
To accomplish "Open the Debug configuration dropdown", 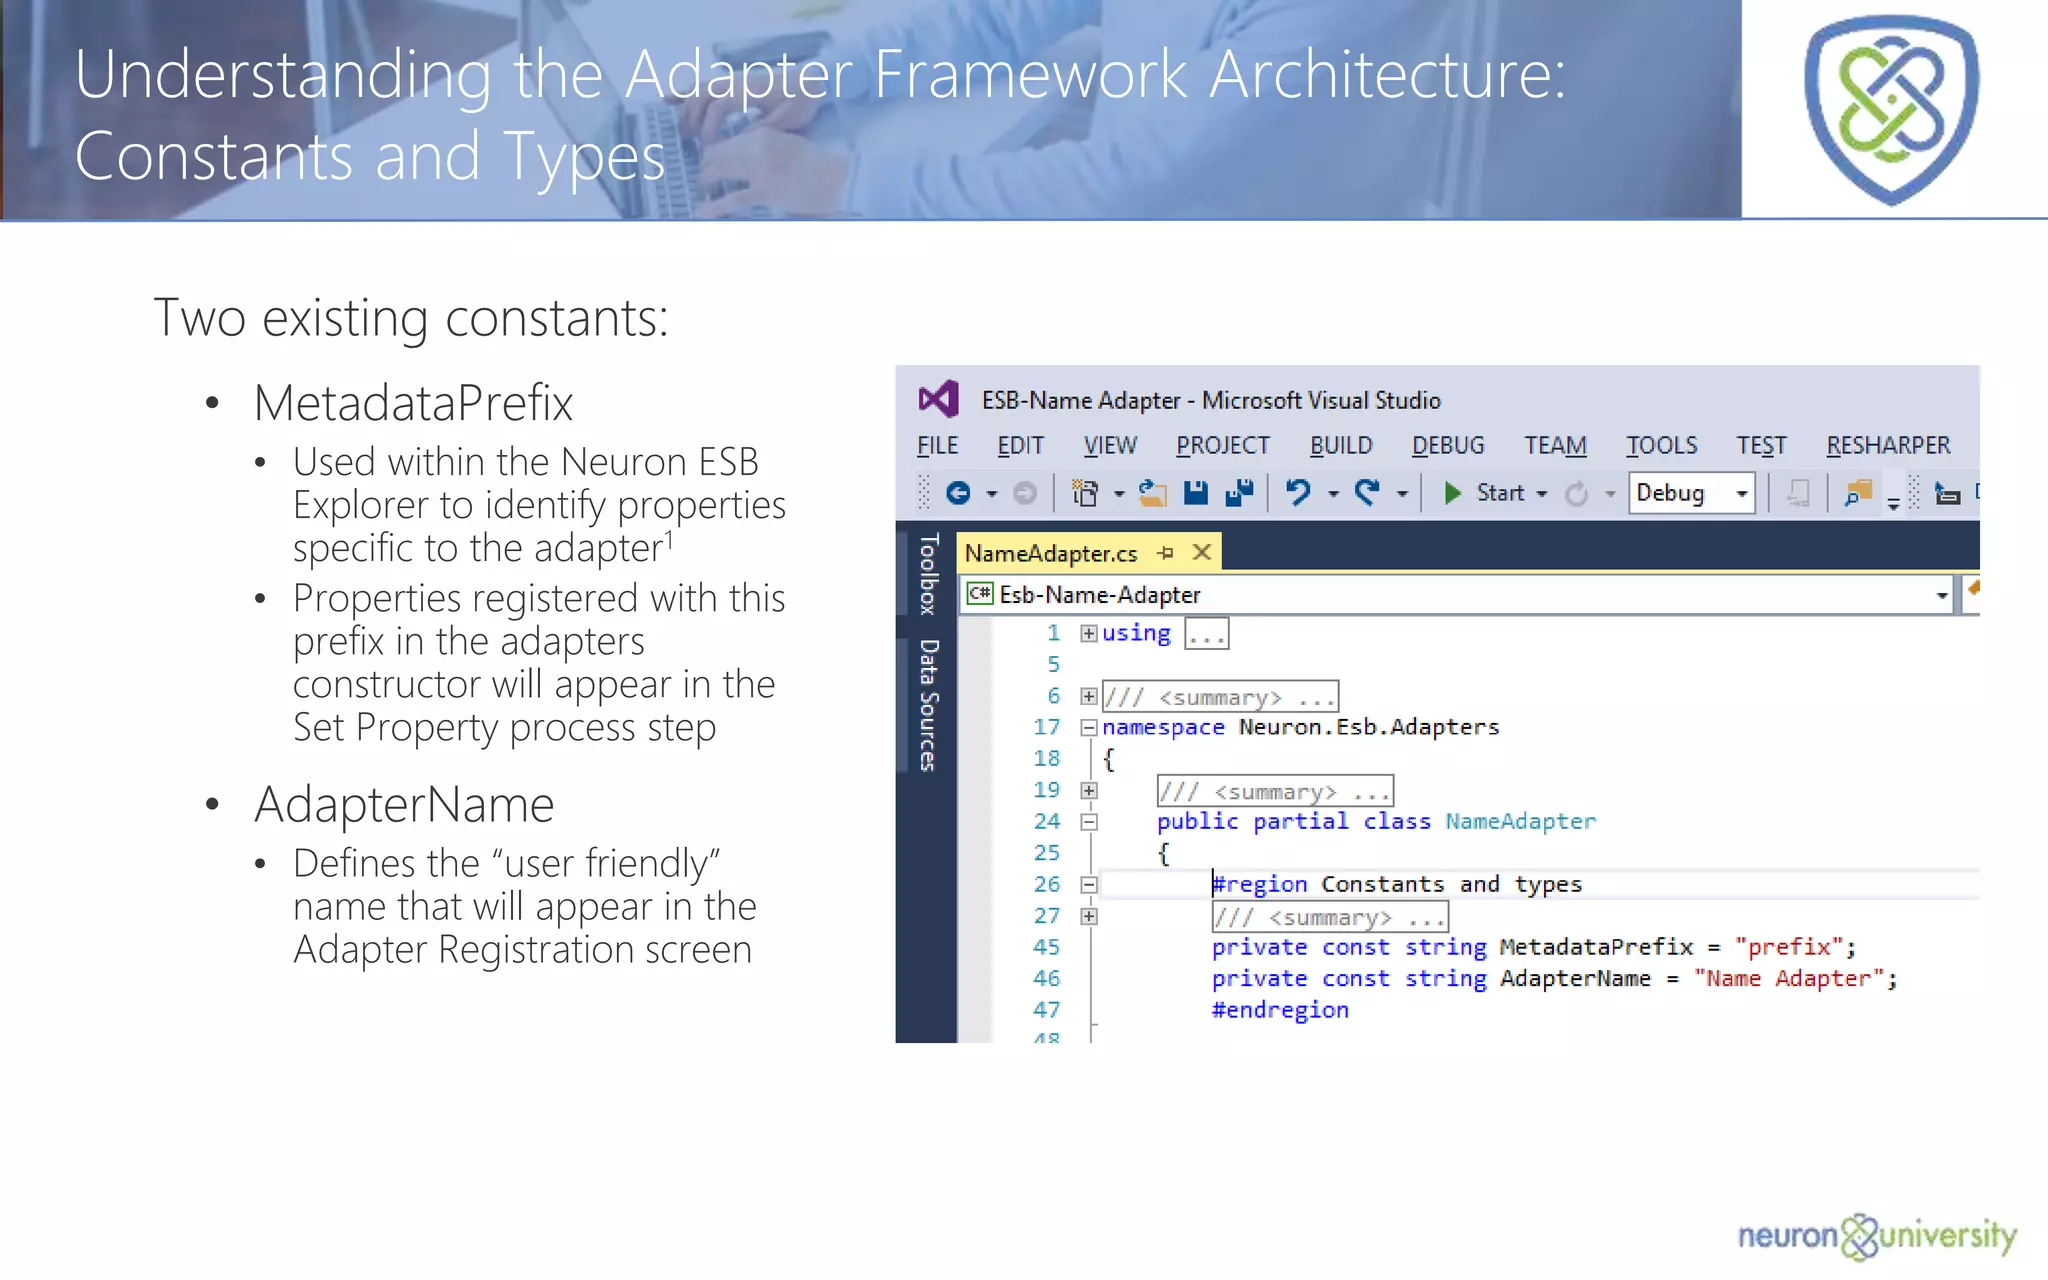I will coord(1741,494).
